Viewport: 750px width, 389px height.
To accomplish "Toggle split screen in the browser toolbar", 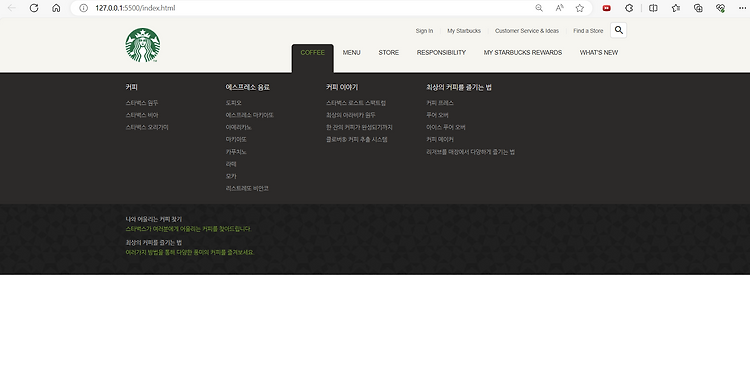I will 653,8.
